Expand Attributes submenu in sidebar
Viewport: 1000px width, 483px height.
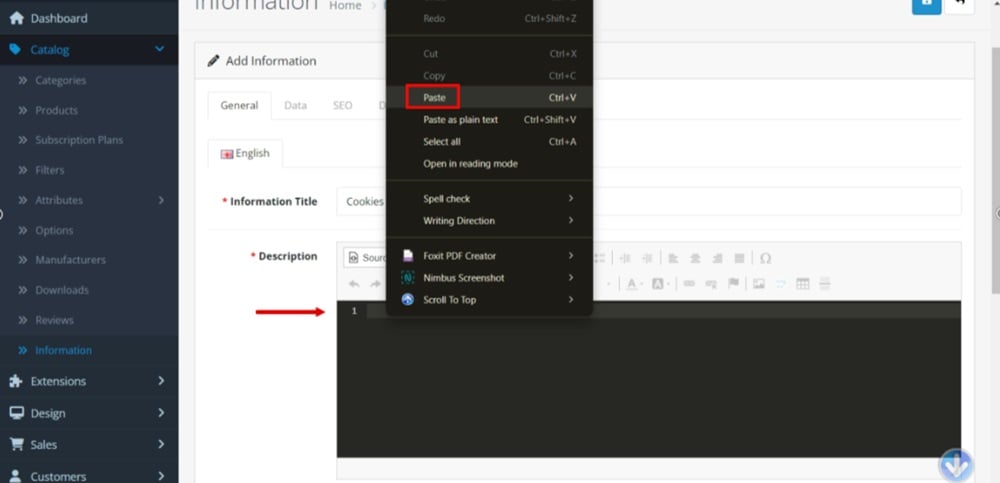89,200
